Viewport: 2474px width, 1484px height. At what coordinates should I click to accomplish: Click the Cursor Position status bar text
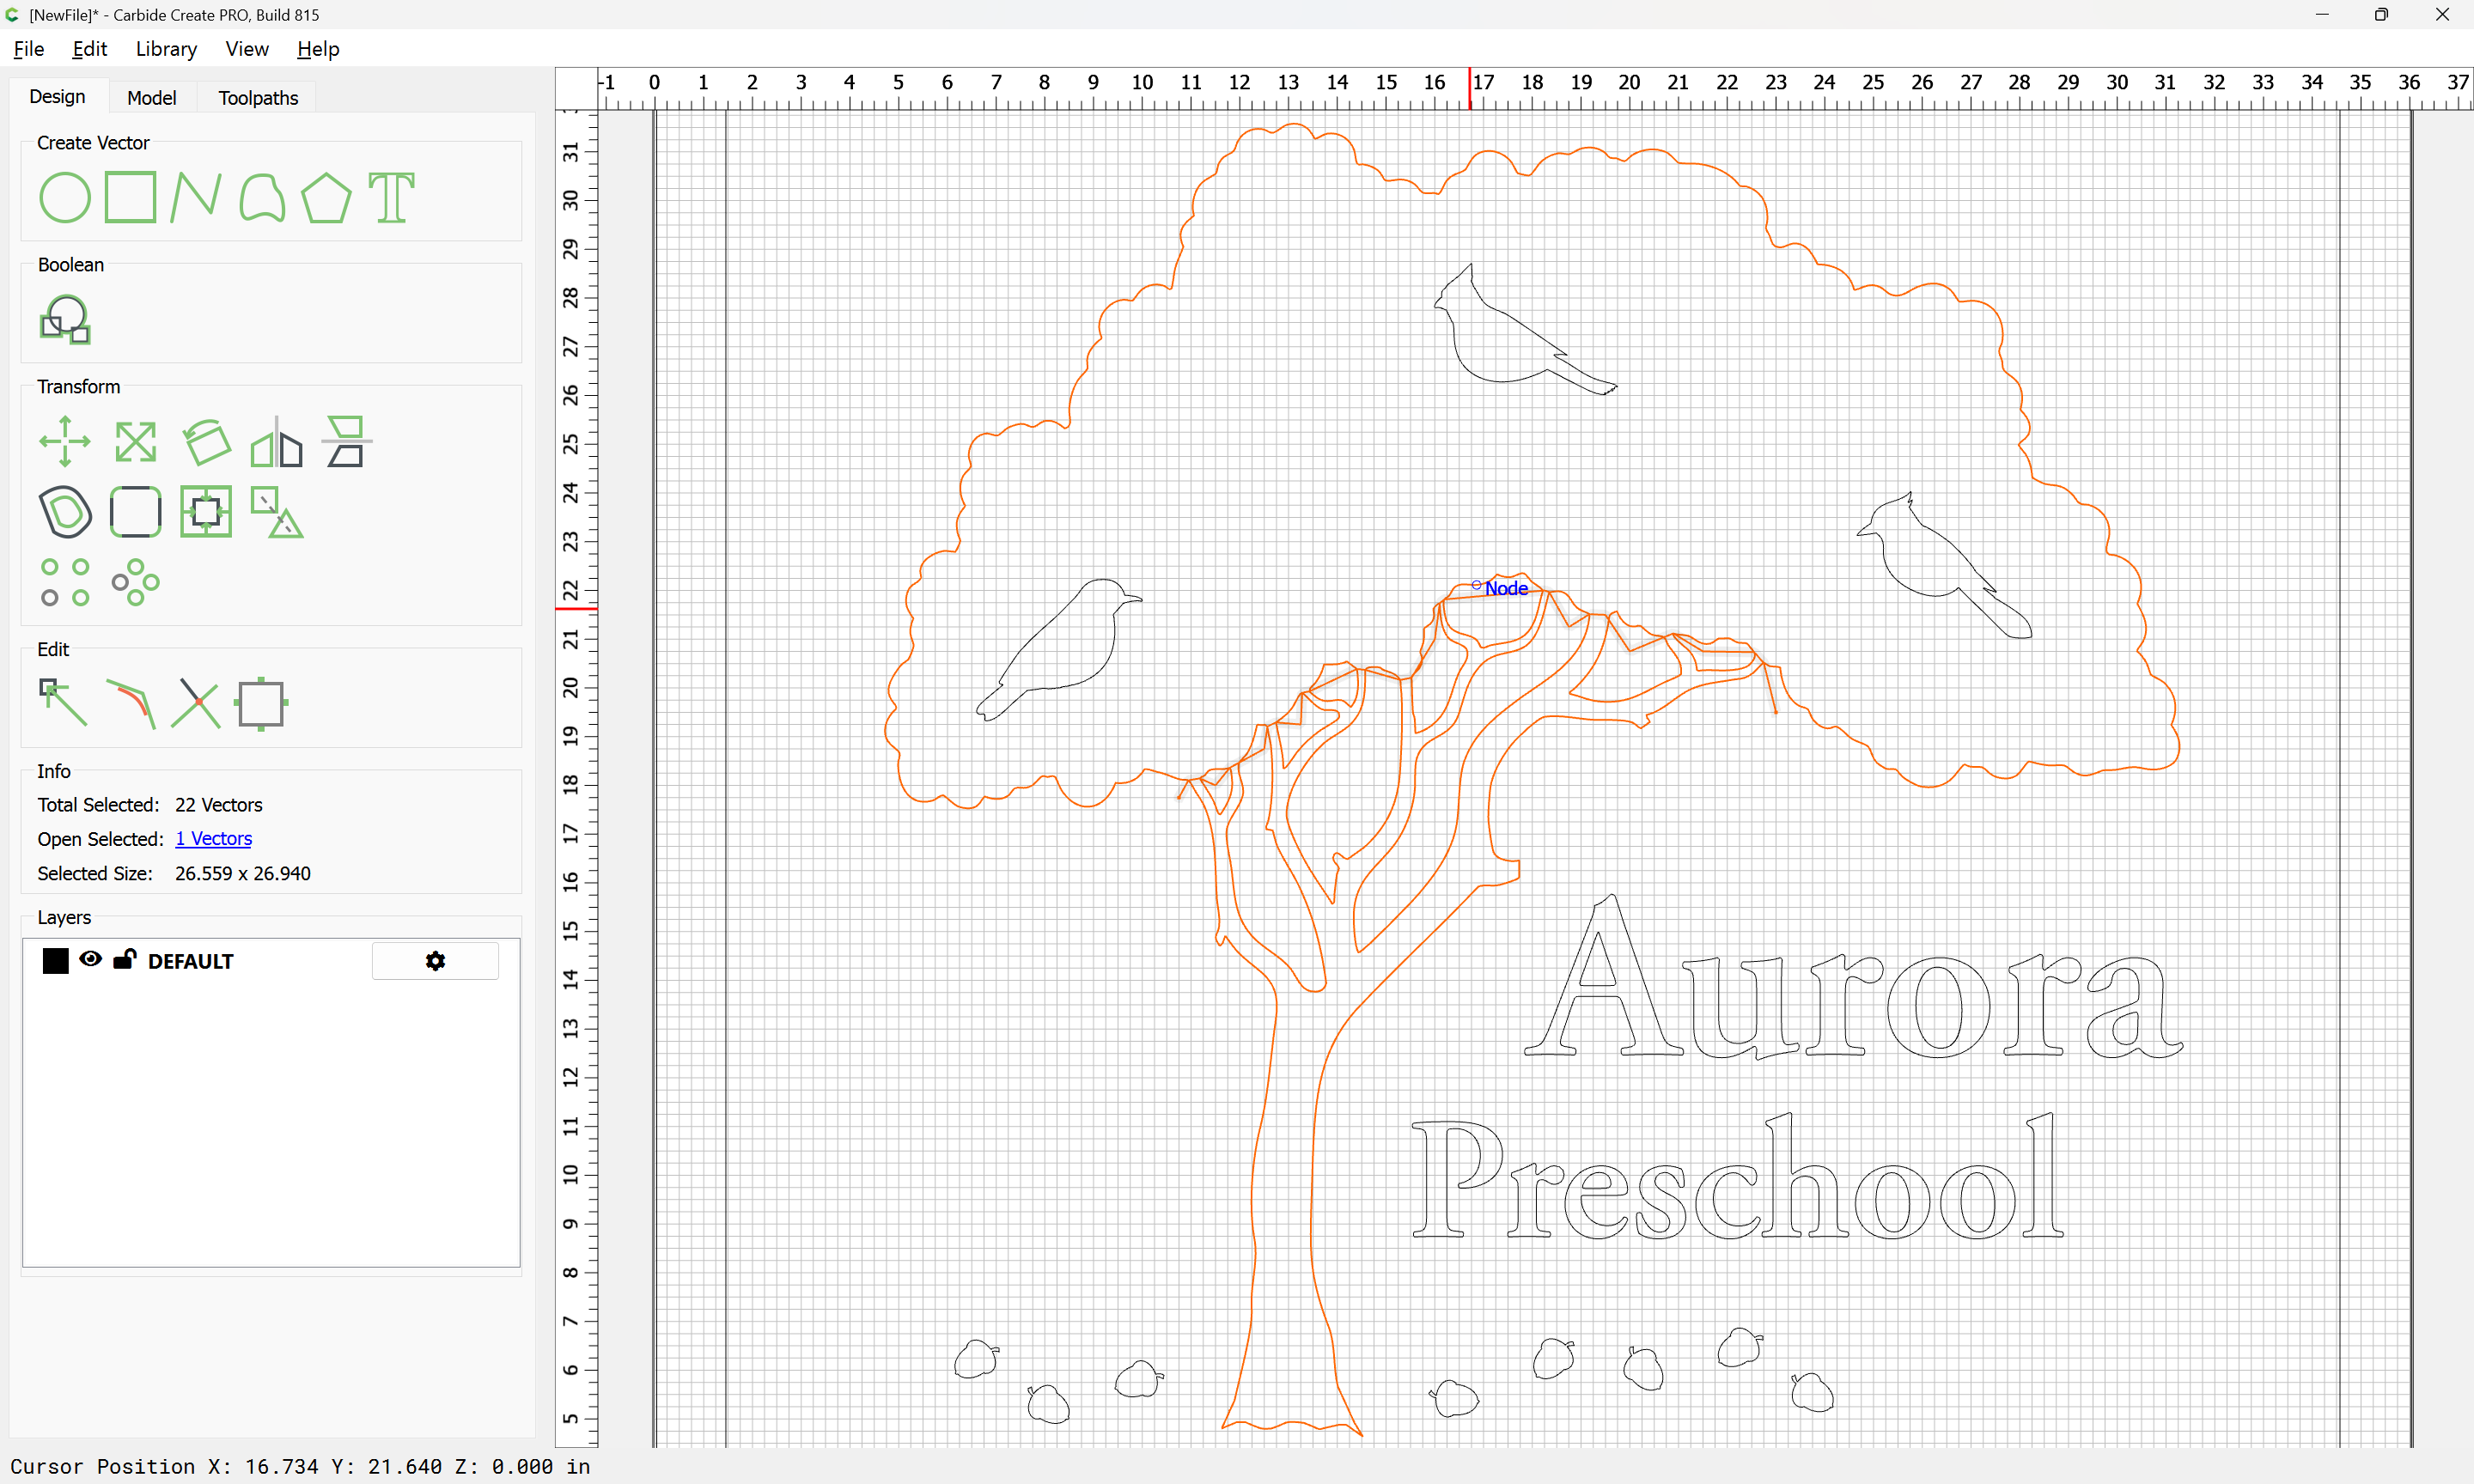[300, 1466]
